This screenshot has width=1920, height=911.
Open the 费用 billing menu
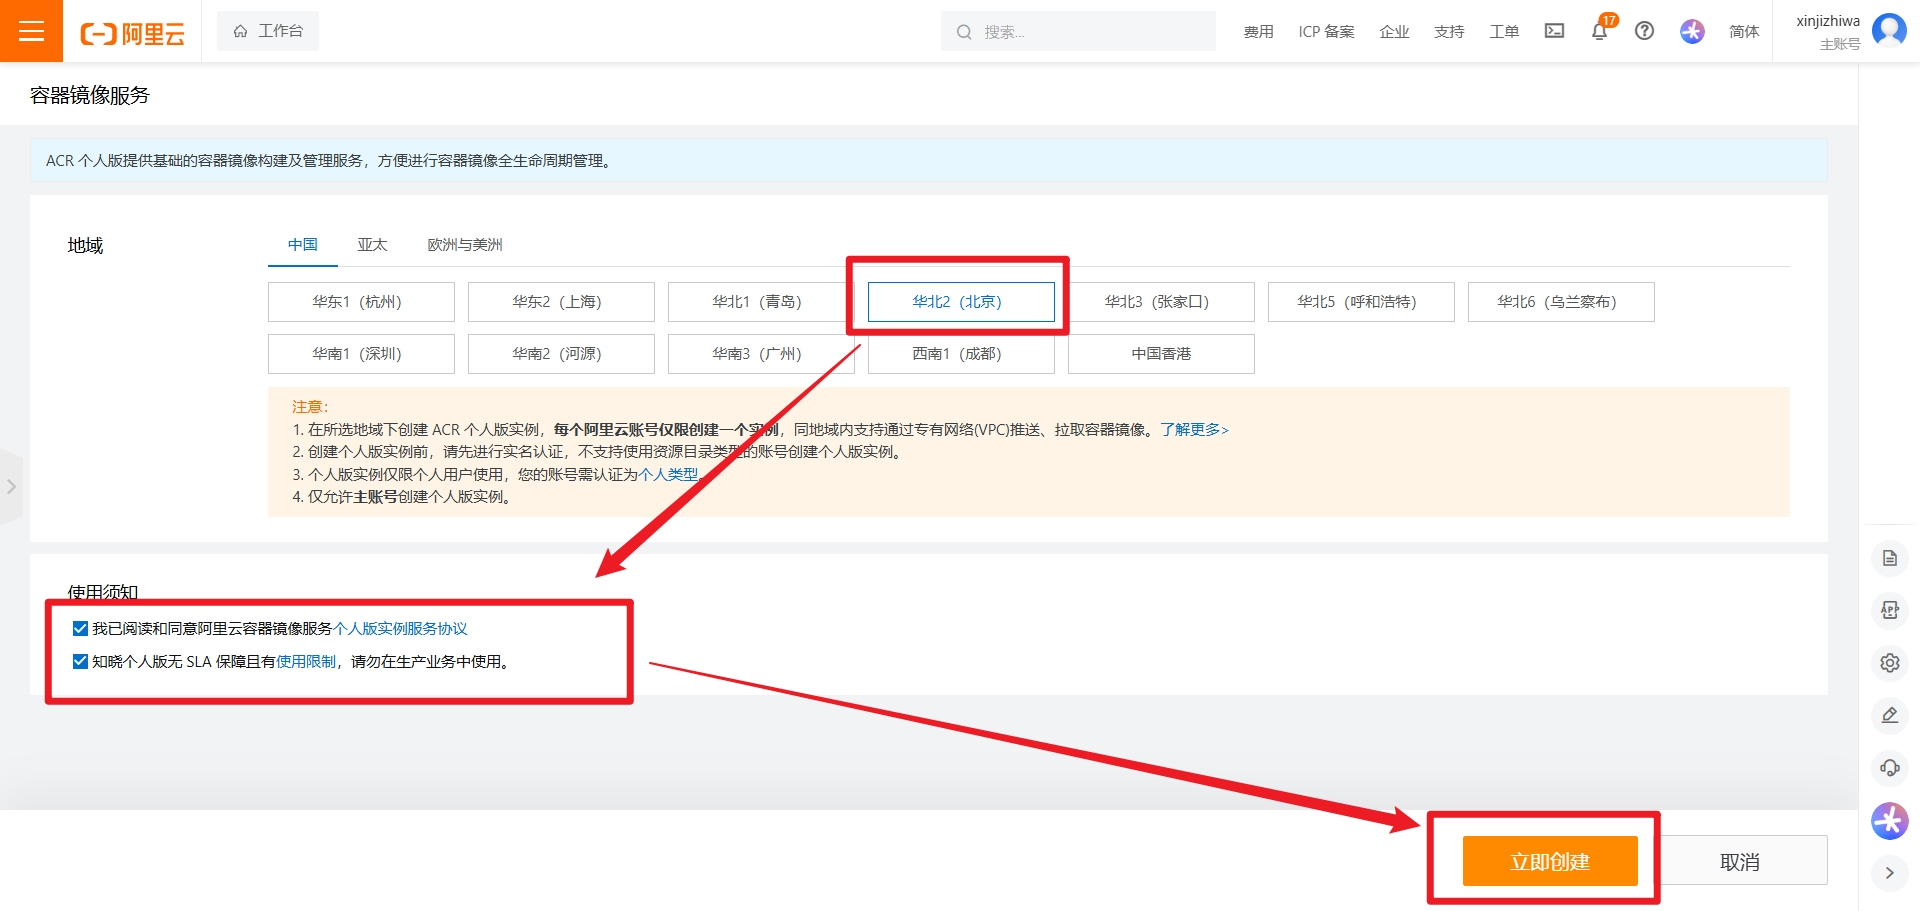pos(1258,32)
